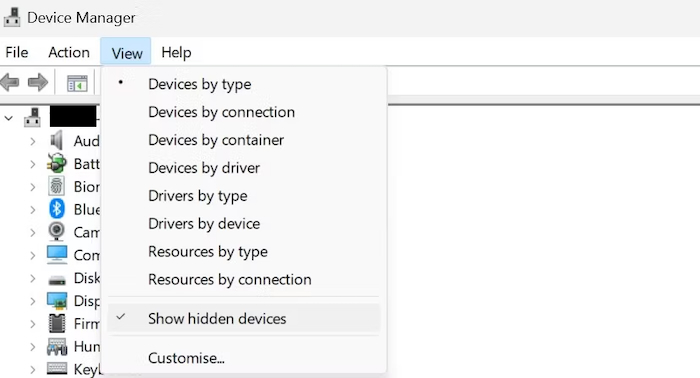The image size is (700, 378).
Task: Open the Customise... dialog entry
Action: [244, 358]
